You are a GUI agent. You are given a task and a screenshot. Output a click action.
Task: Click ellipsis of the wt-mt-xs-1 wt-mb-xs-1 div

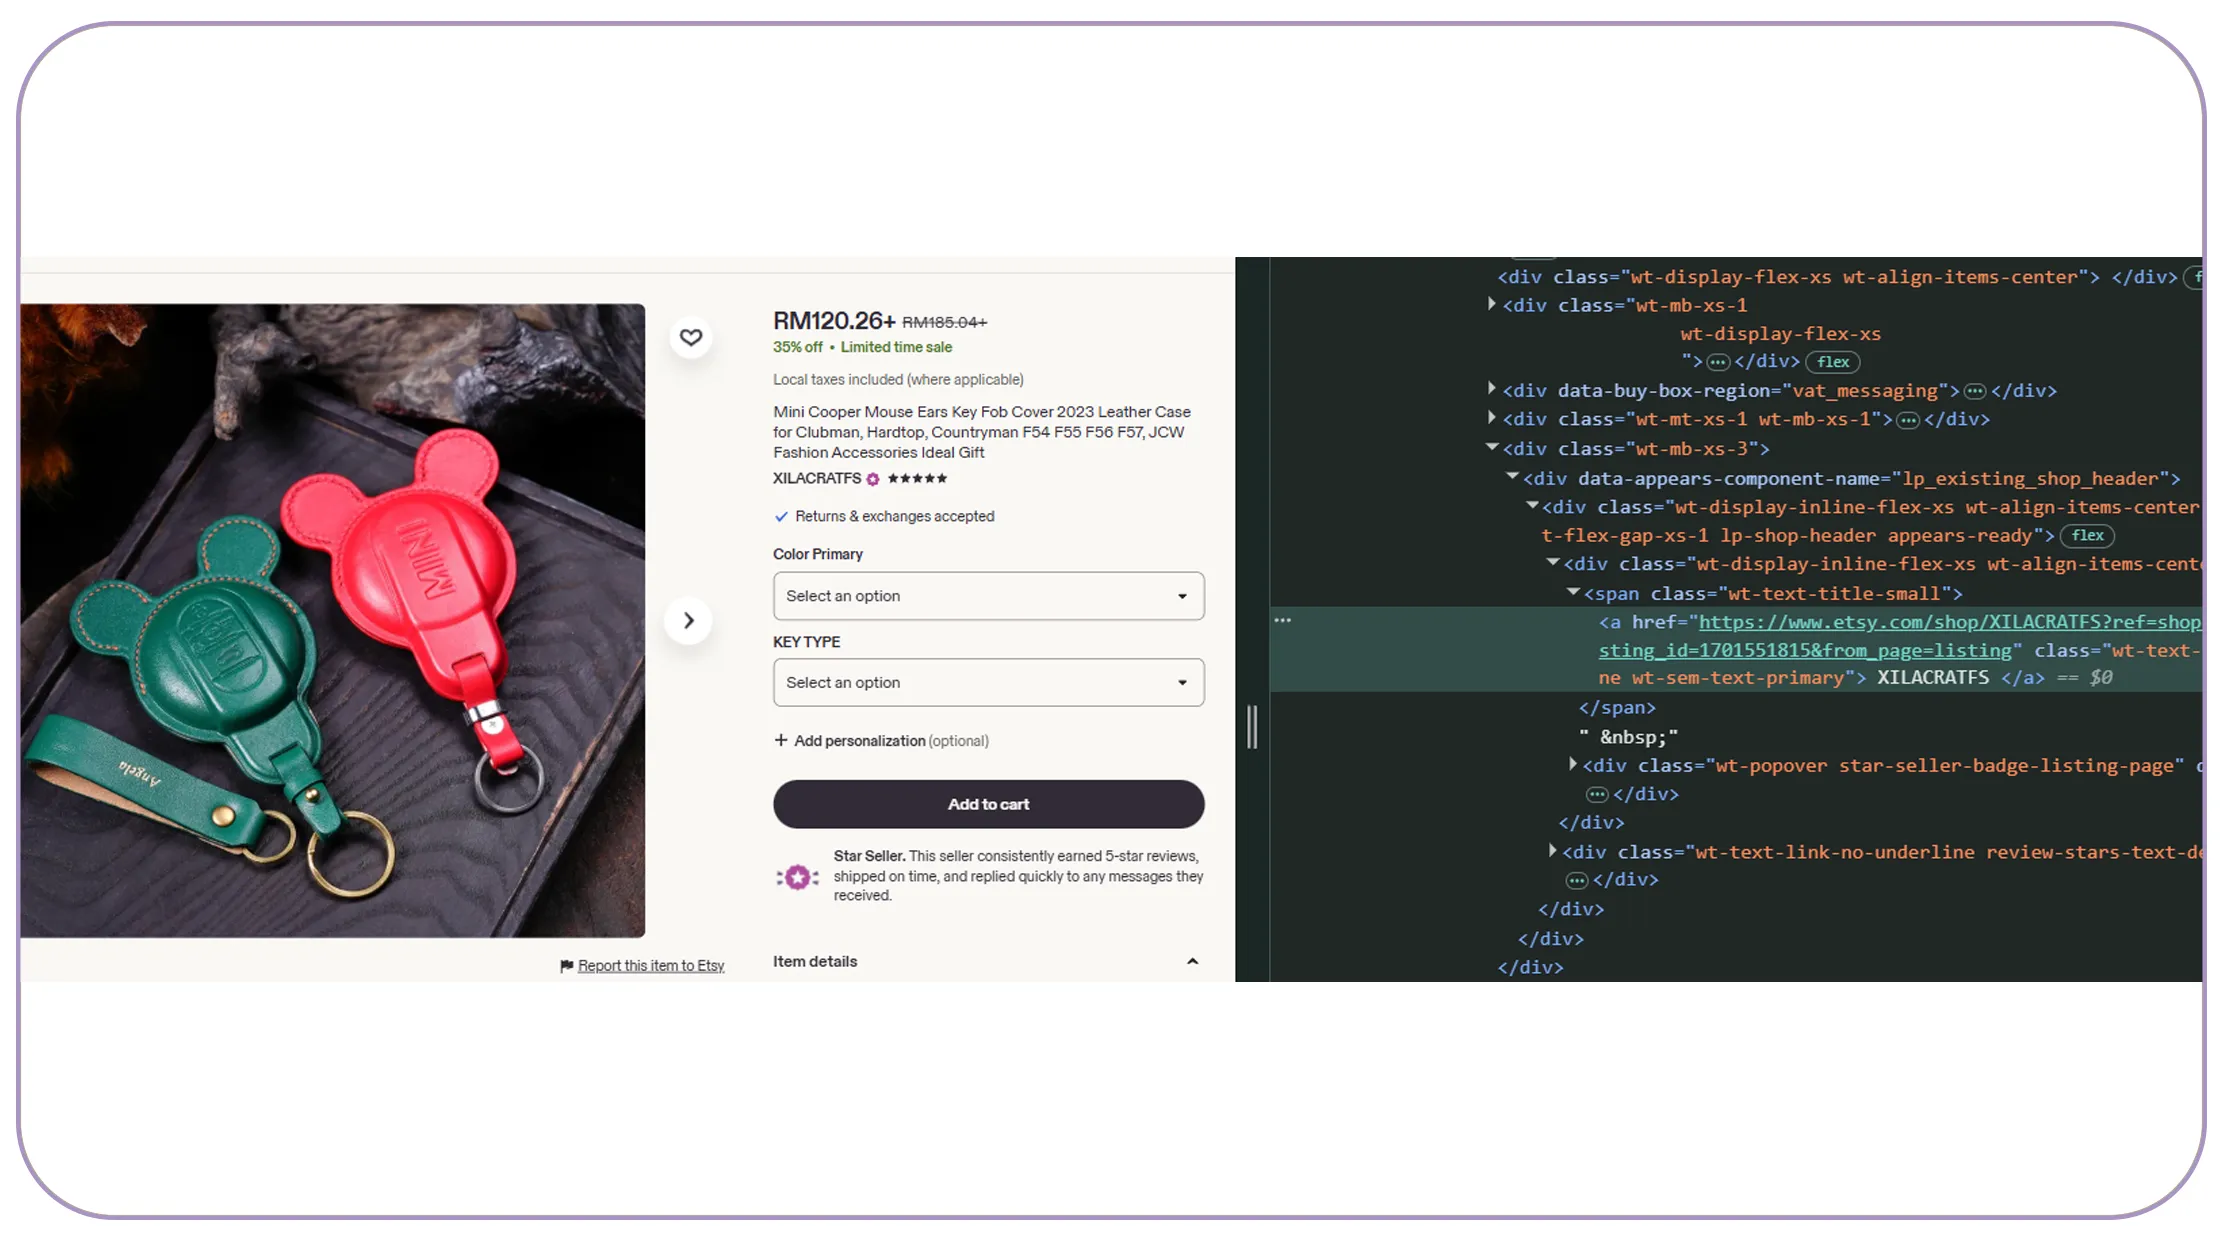tap(1908, 420)
